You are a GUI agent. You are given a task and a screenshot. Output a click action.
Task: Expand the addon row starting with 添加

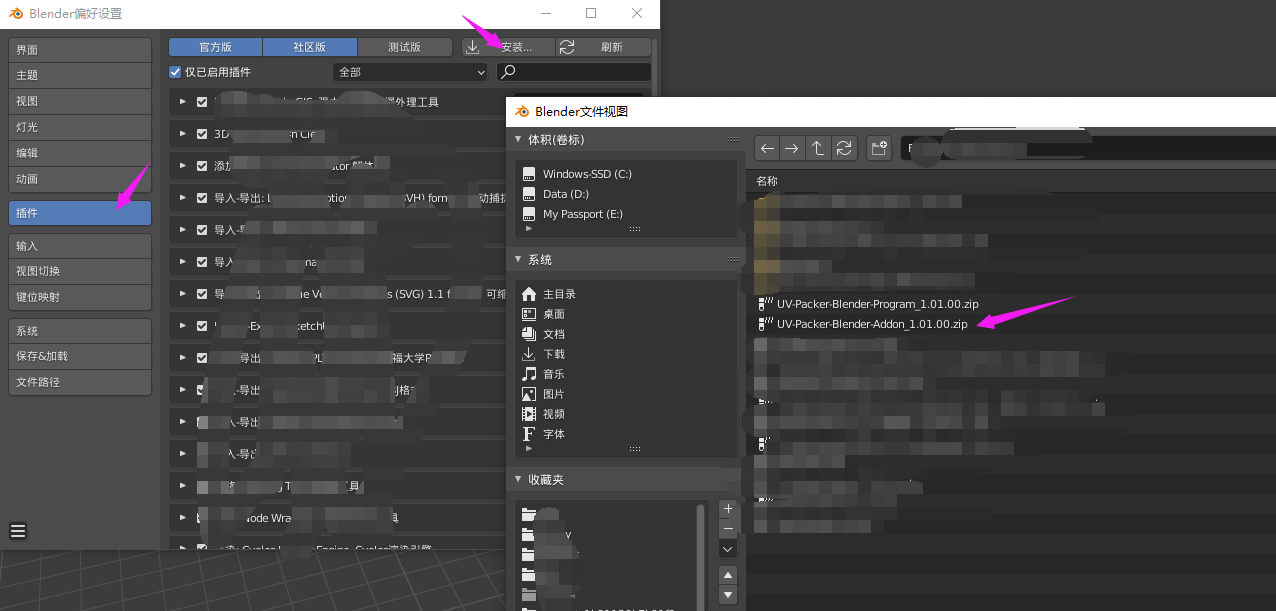[x=183, y=165]
